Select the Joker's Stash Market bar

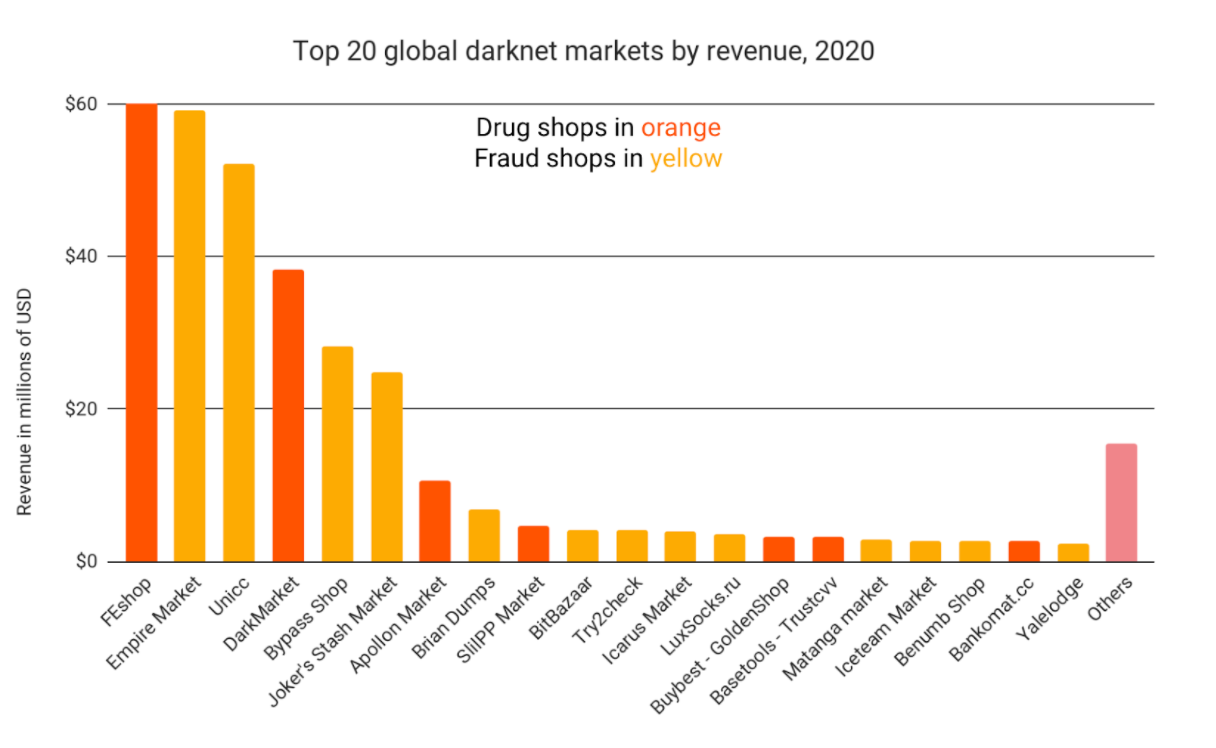pos(387,467)
